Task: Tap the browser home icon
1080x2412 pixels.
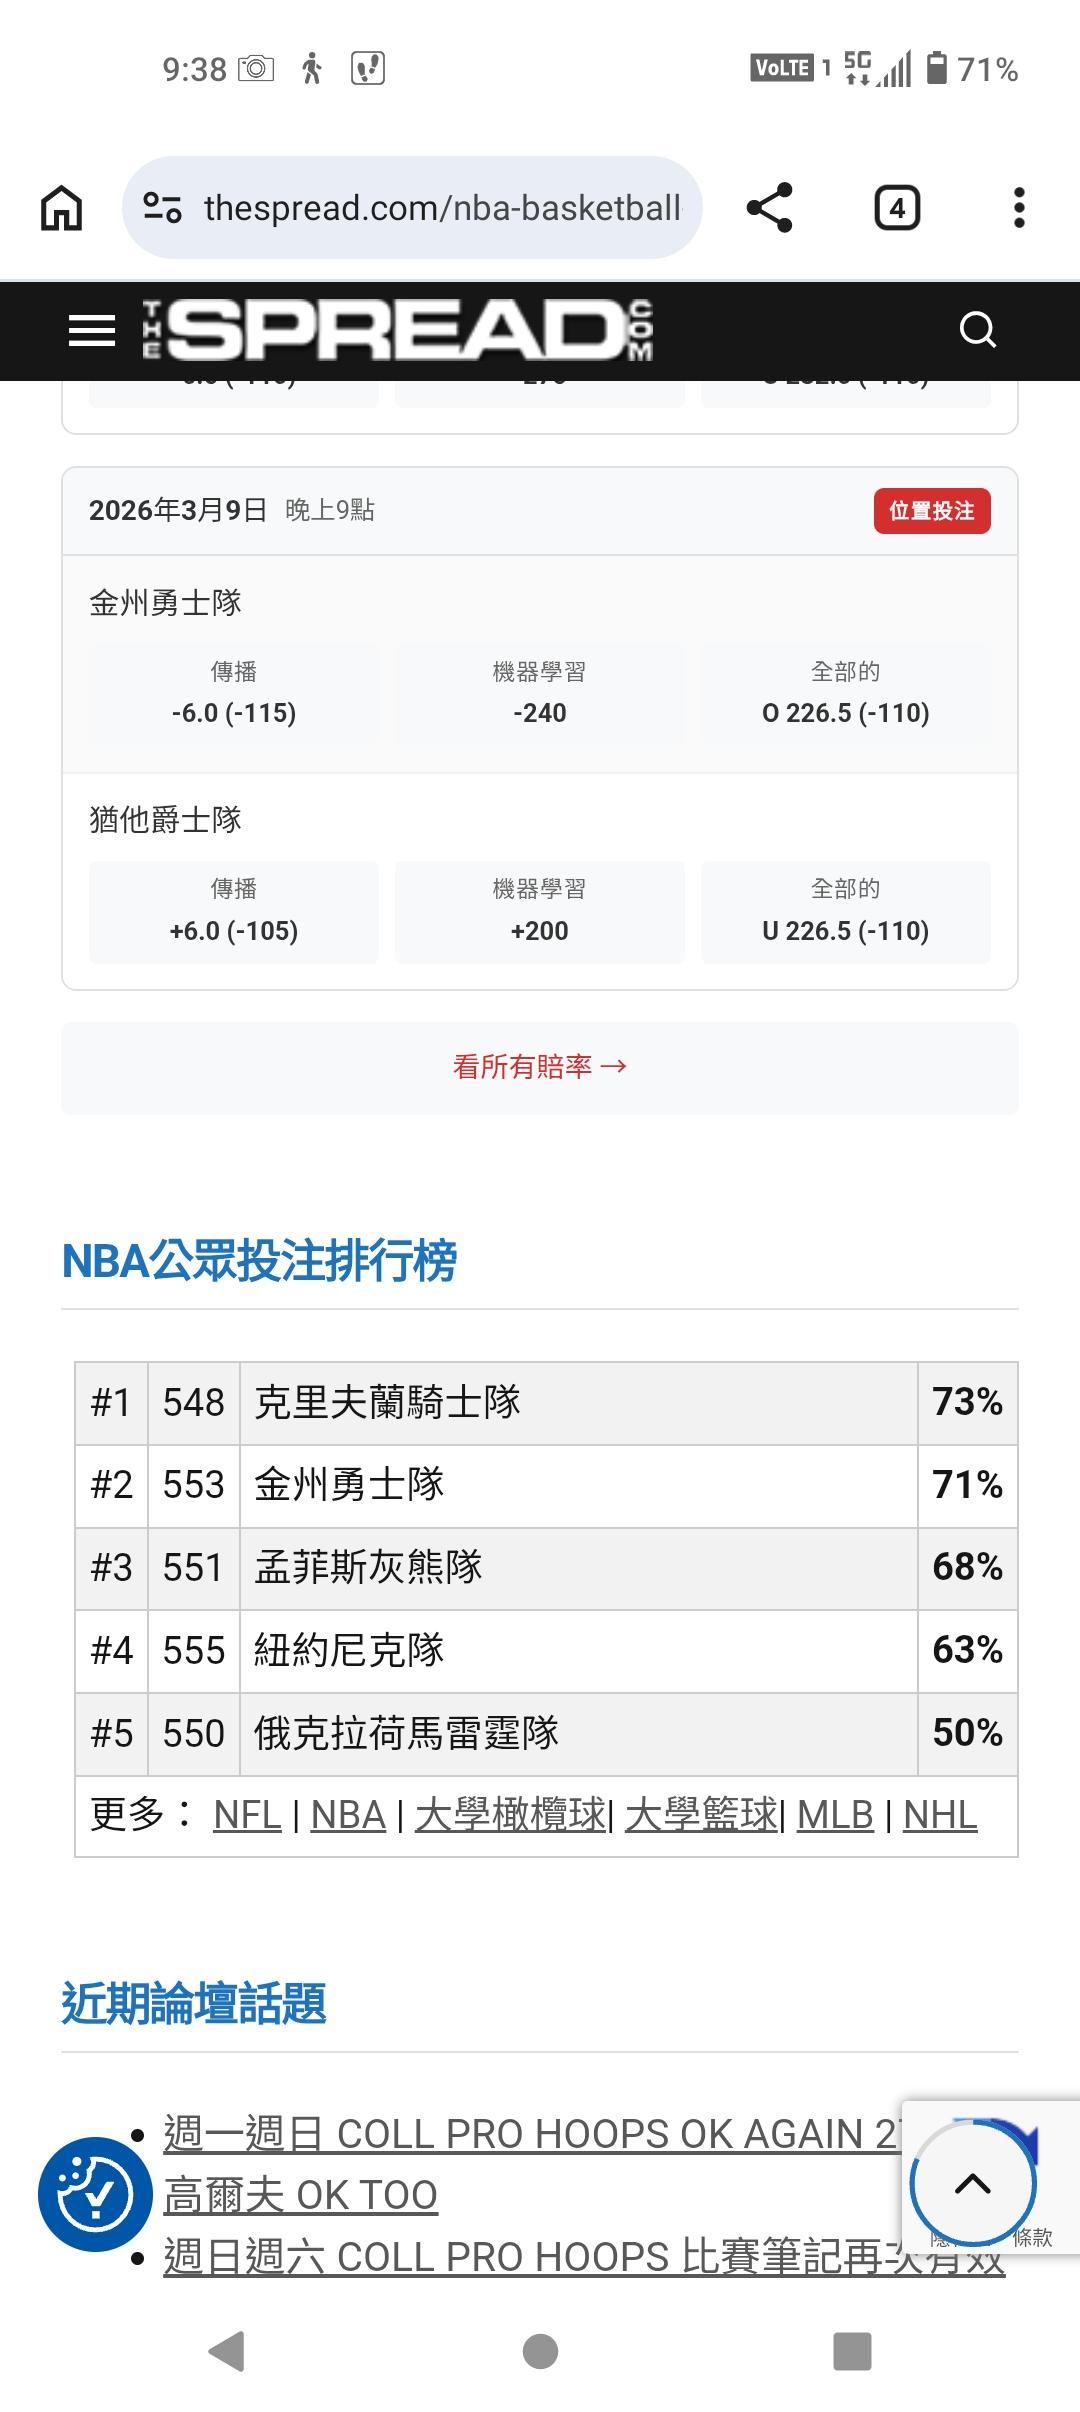Action: coord(61,208)
